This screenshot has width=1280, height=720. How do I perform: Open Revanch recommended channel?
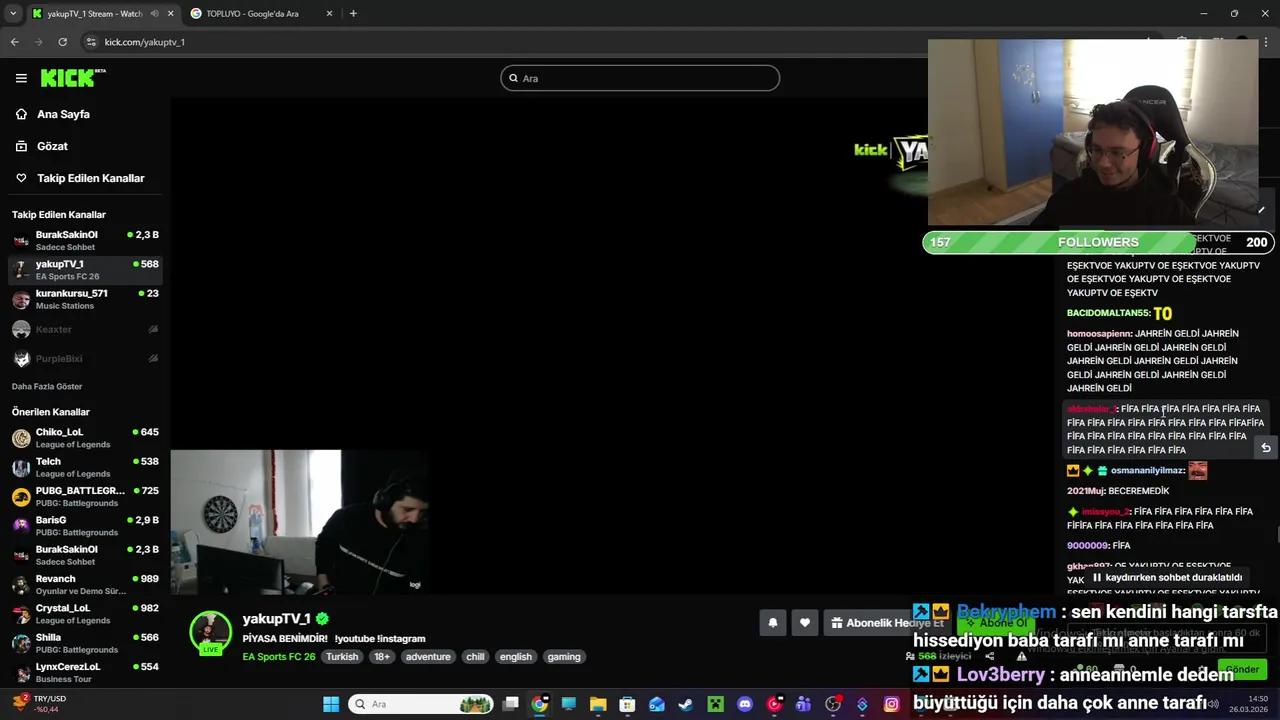(85, 584)
